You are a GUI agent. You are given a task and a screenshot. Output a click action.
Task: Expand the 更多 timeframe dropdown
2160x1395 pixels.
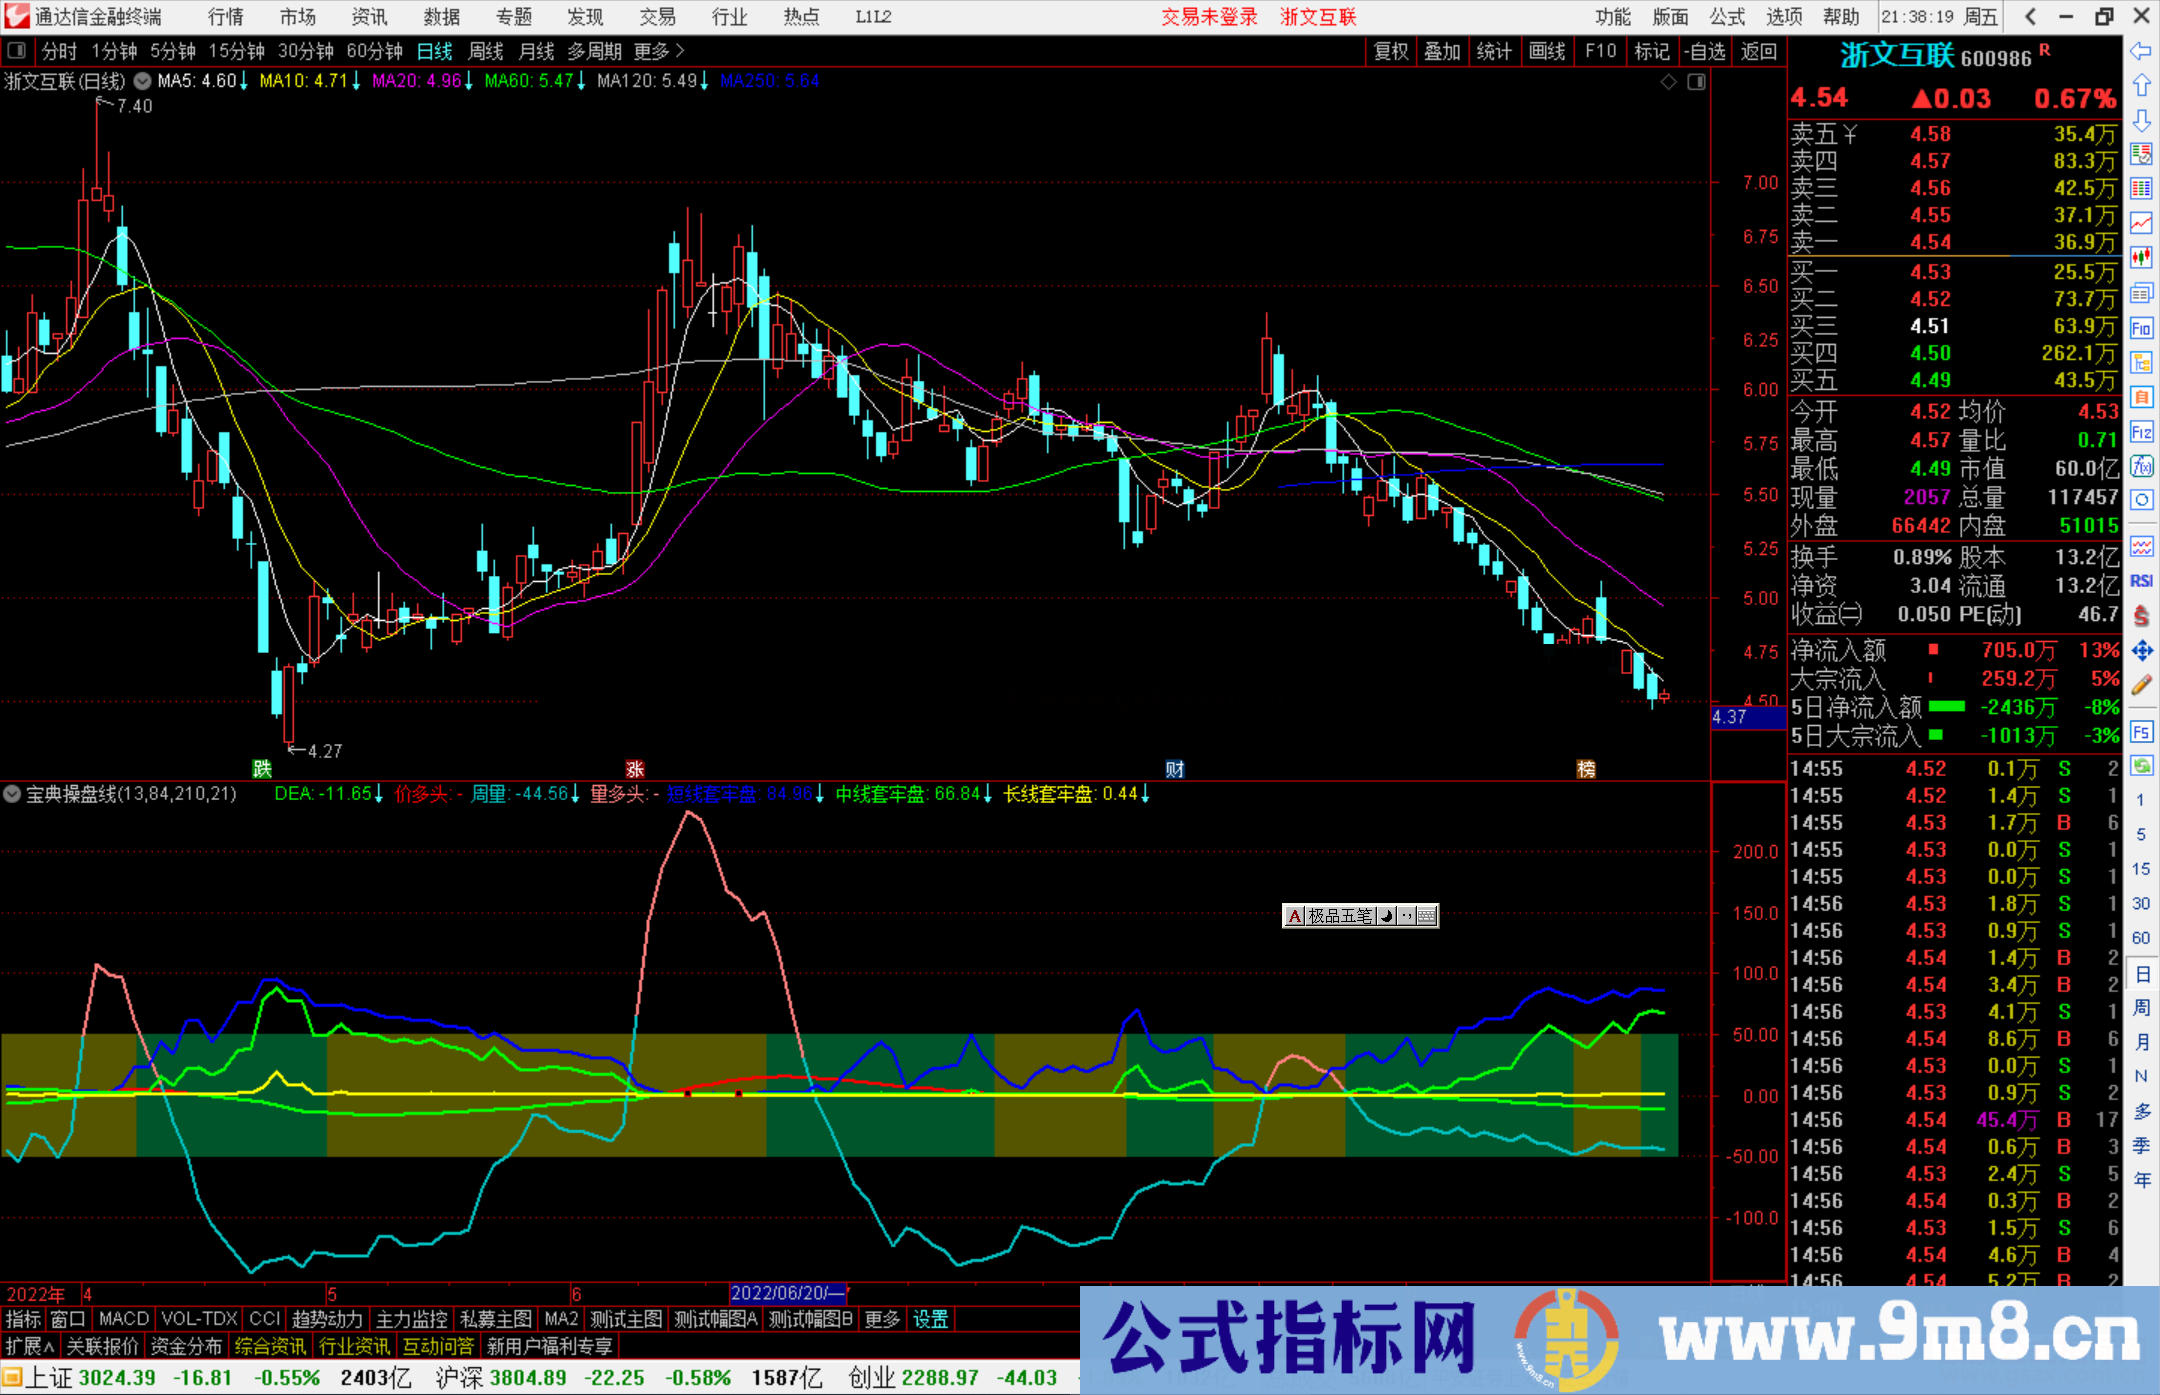click(x=652, y=51)
